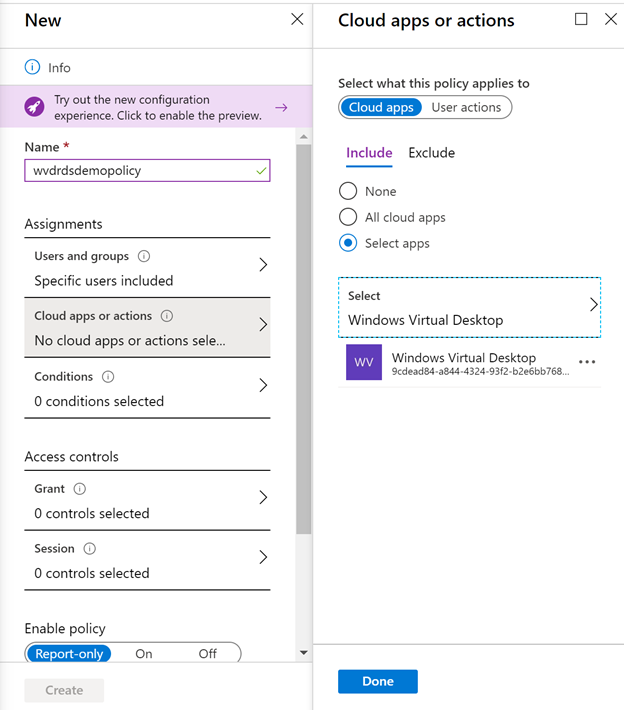Click the app ID 9cdead84-a844-4324... text
The image size is (624, 710).
480,372
